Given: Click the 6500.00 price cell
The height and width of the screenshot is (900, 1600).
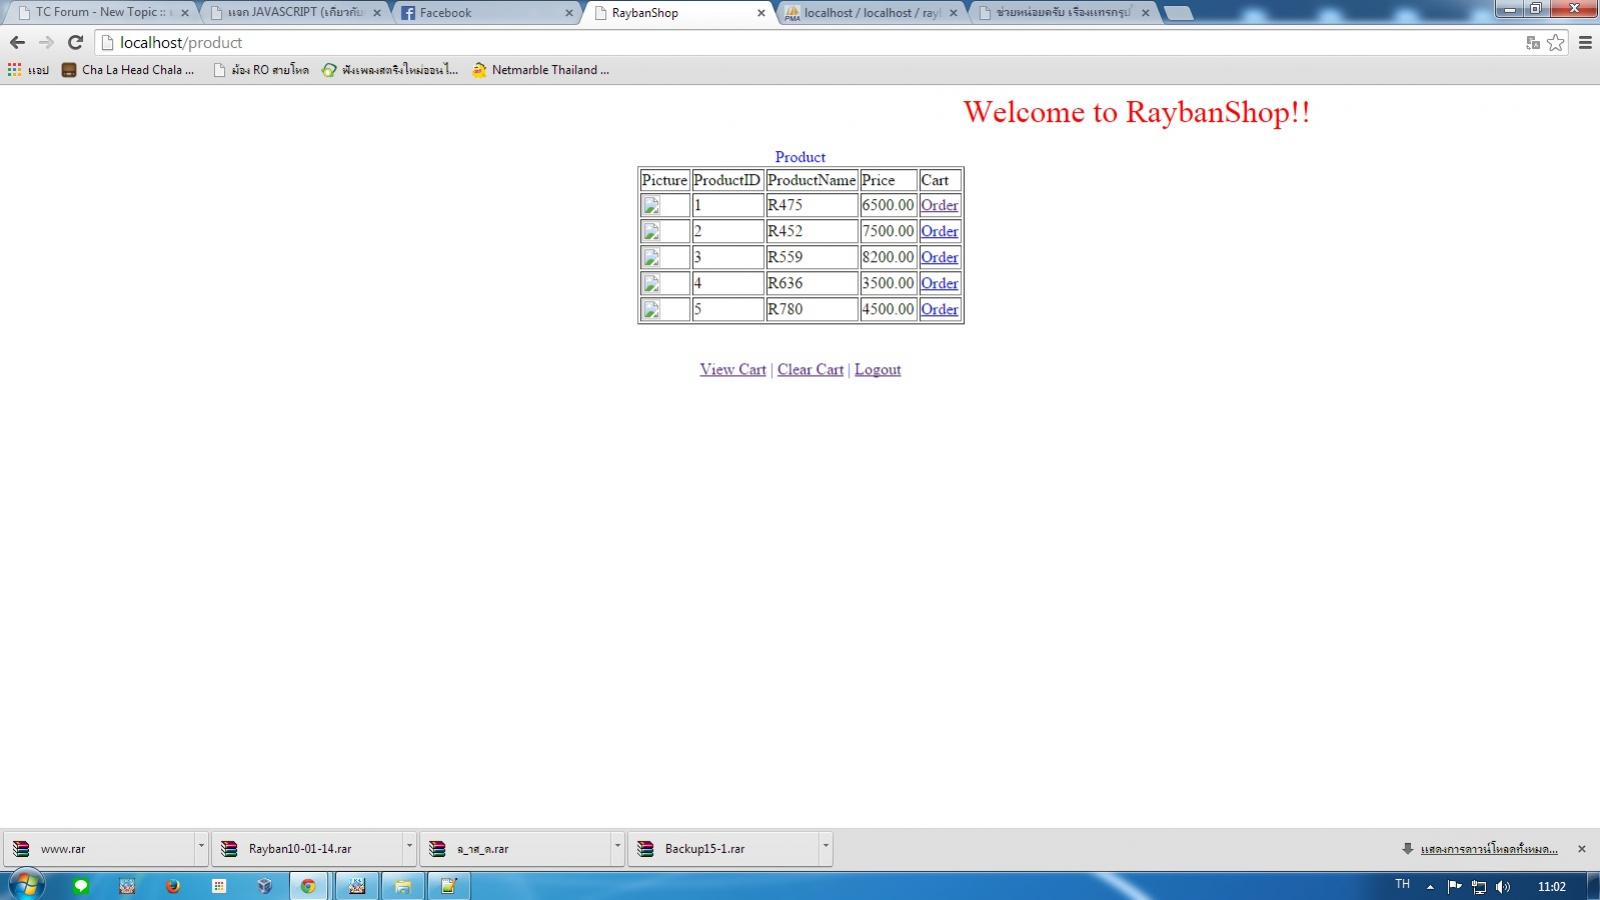Looking at the screenshot, I should click(888, 205).
